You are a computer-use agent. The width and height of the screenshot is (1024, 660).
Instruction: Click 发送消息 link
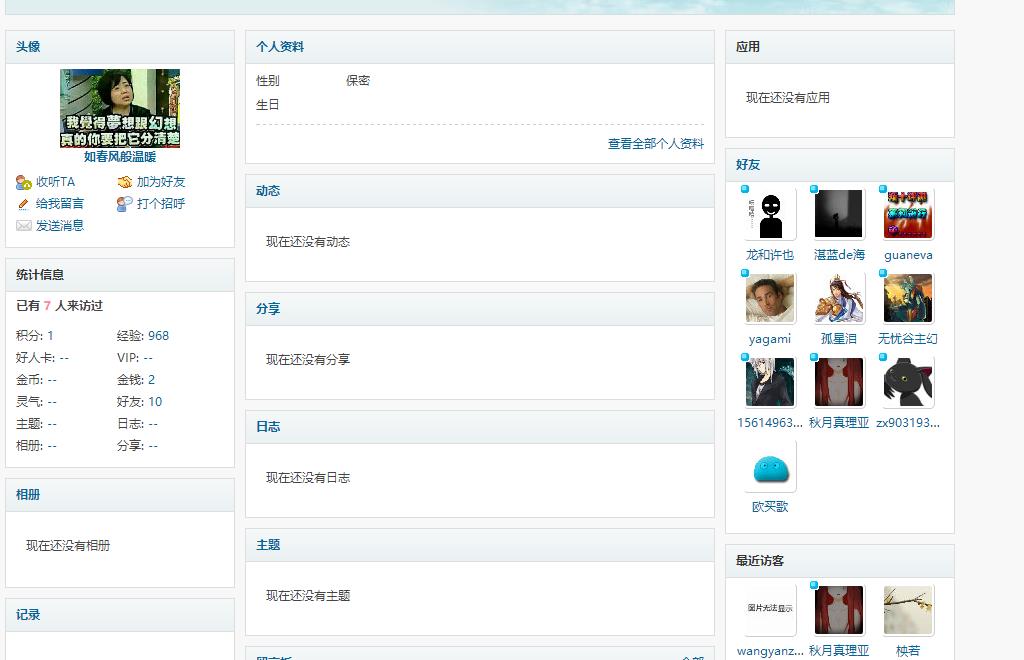click(59, 226)
